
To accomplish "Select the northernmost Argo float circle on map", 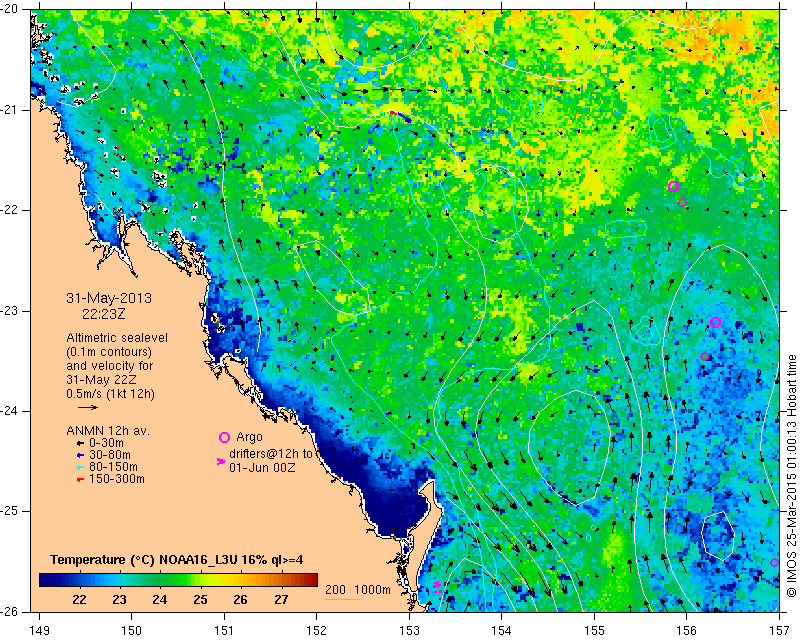I will pyautogui.click(x=673, y=186).
